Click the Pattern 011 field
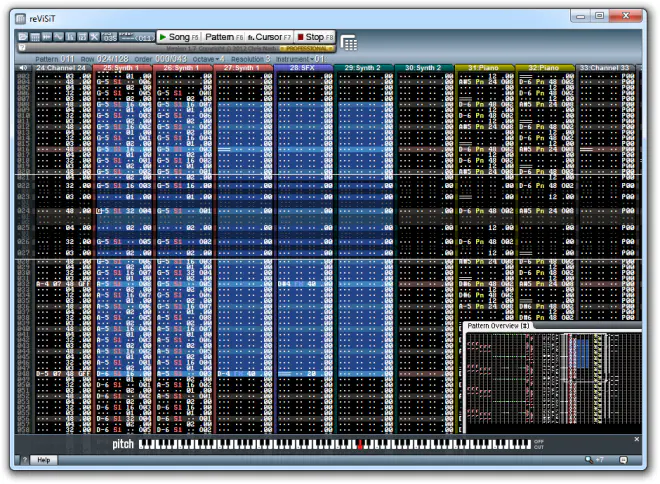This screenshot has height=484, width=660. (55, 59)
